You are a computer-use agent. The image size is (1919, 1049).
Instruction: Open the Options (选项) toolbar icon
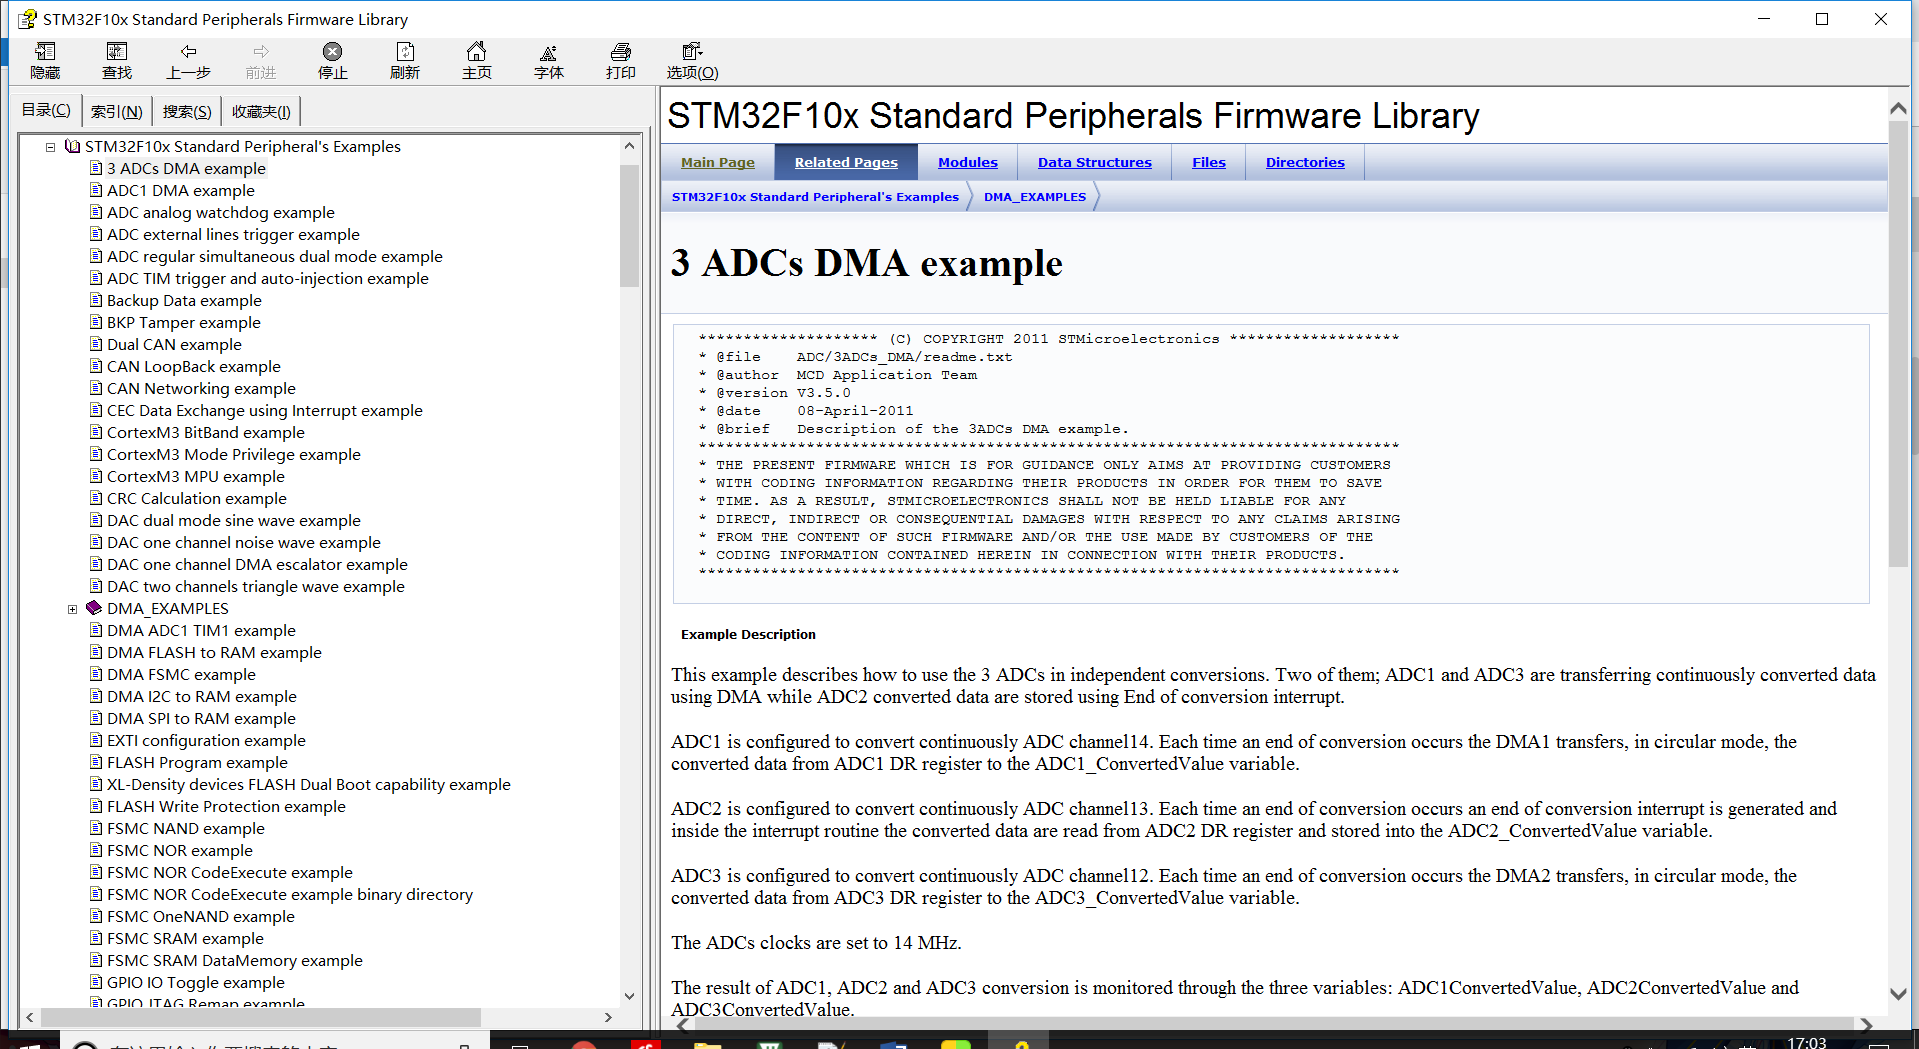(692, 51)
